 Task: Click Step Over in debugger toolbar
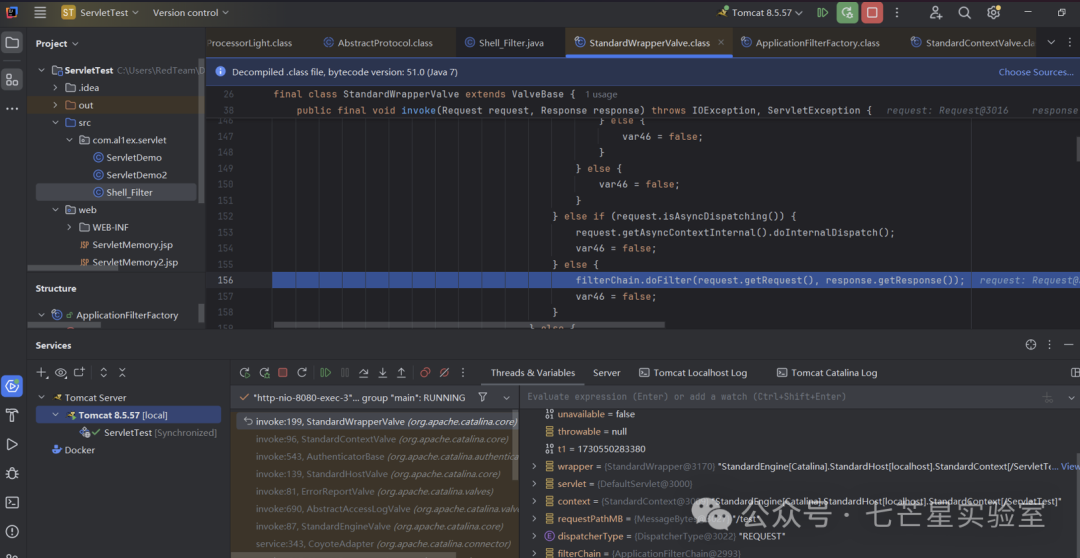pos(364,373)
